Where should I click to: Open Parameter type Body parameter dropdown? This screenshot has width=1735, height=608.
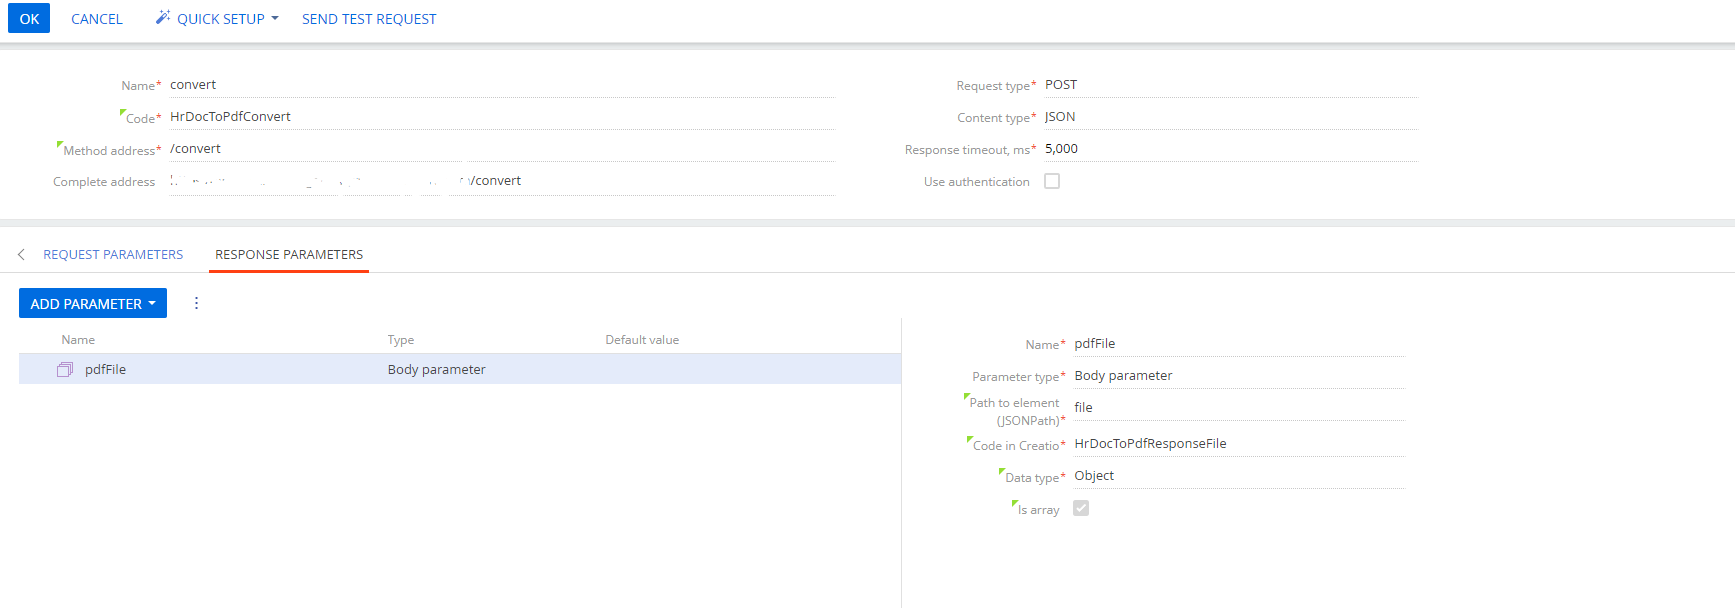[1239, 376]
